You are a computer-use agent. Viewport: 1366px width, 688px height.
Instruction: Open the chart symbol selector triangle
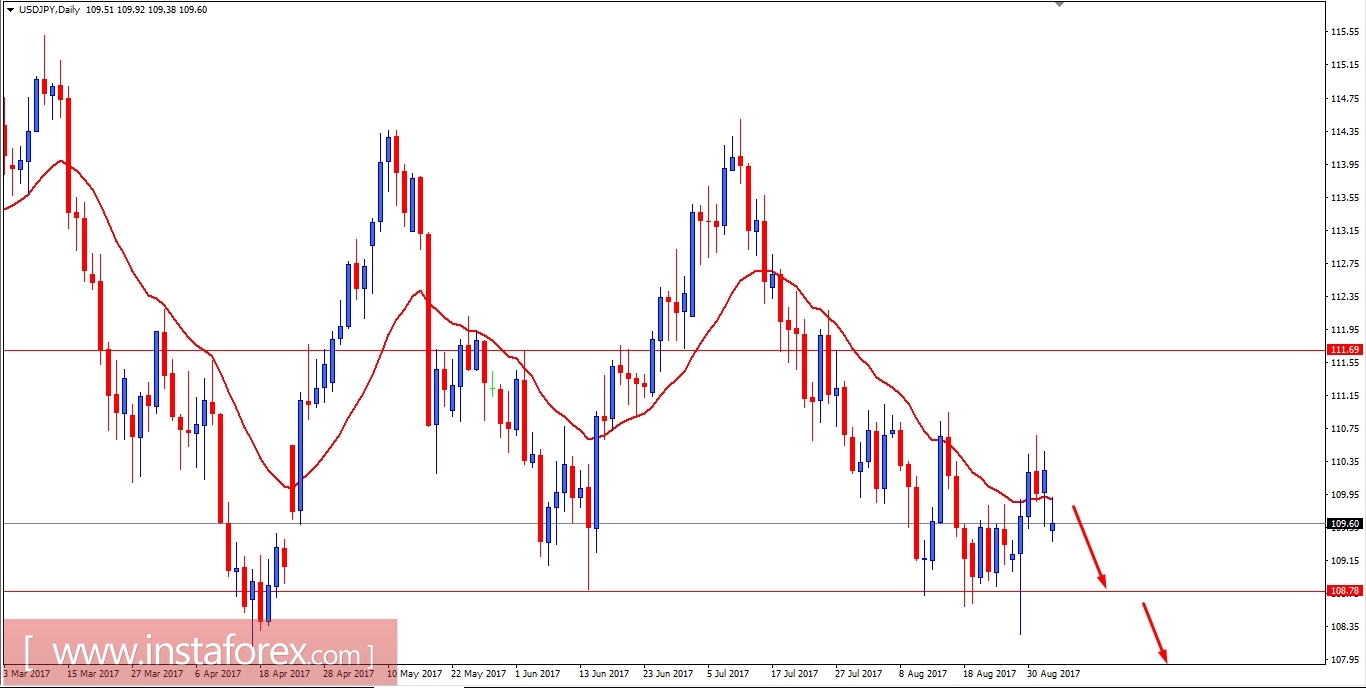11,11
